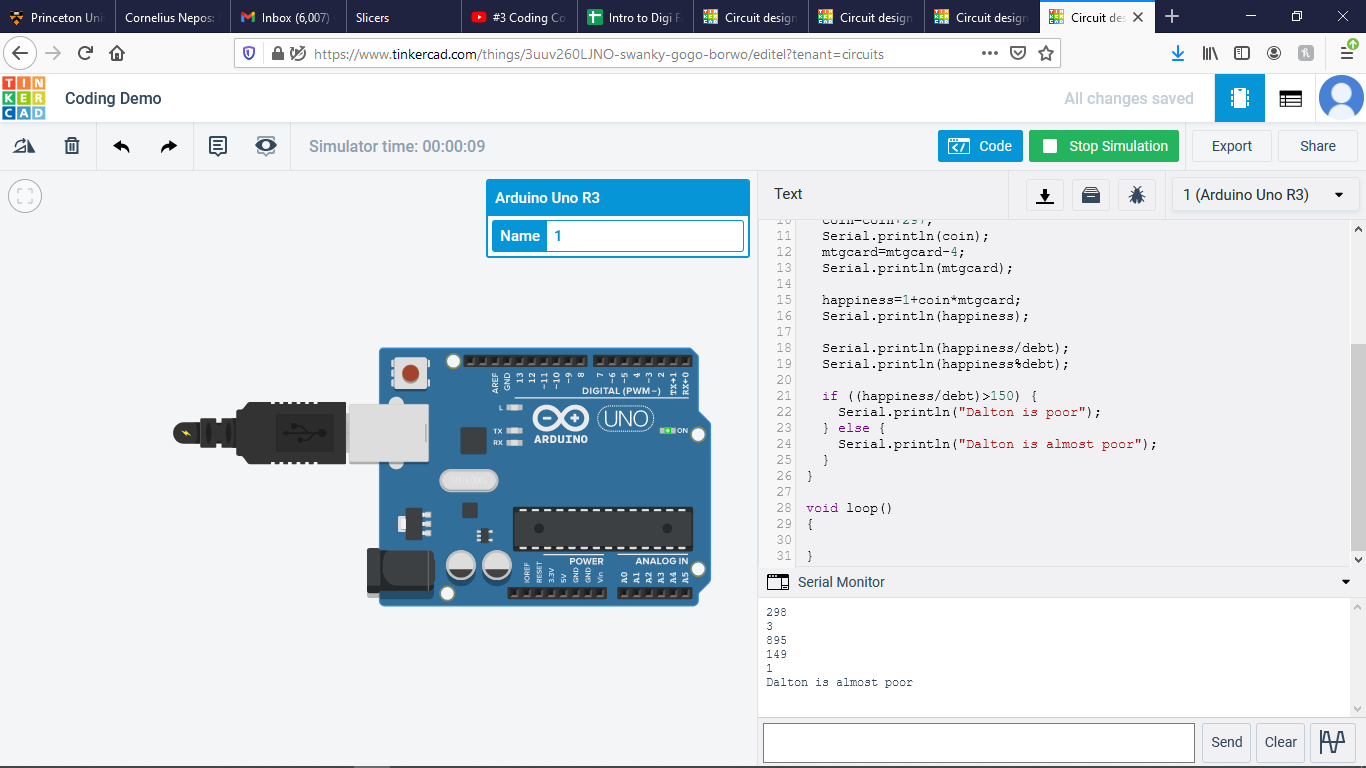Switch to the Slicers tab
This screenshot has width=1366, height=768.
pos(403,17)
